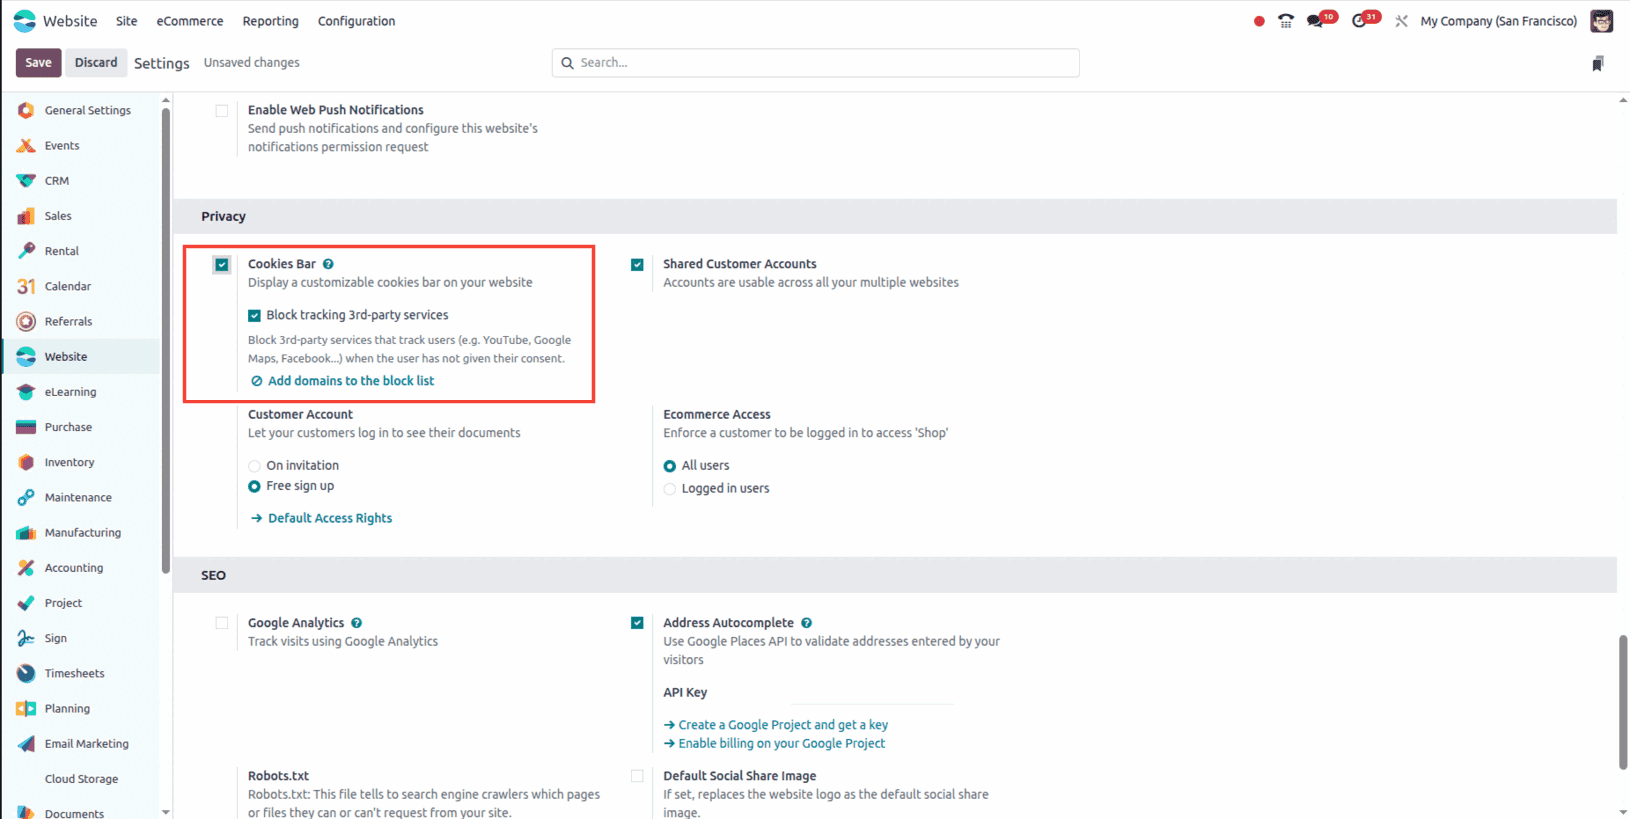Image resolution: width=1630 pixels, height=819 pixels.
Task: Open the Site menu
Action: pyautogui.click(x=126, y=21)
